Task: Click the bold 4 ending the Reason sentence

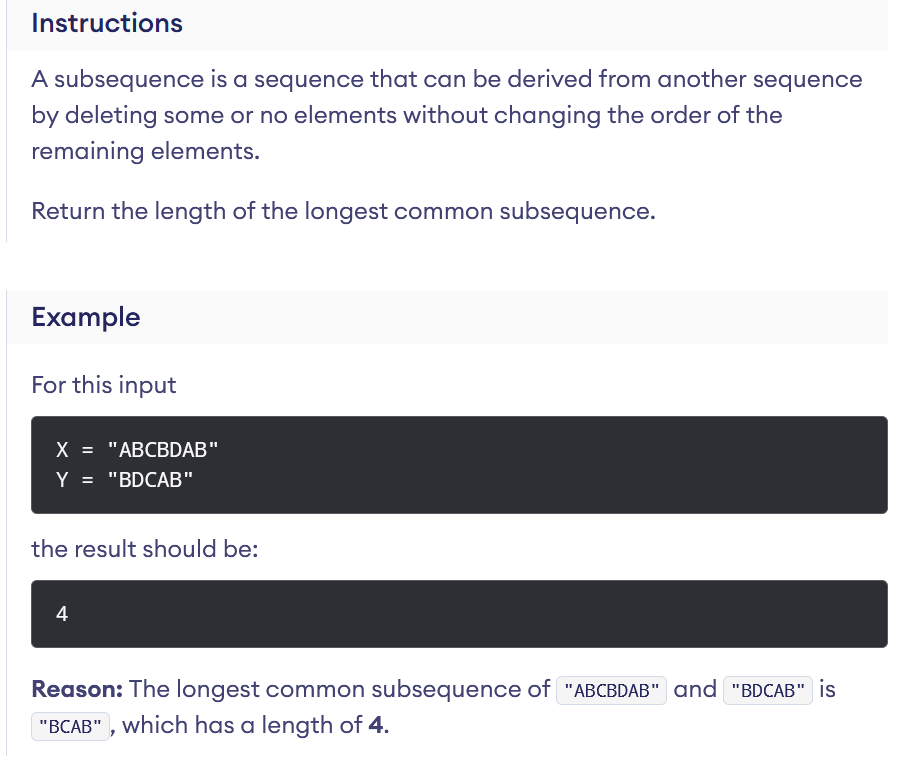Action: [376, 725]
